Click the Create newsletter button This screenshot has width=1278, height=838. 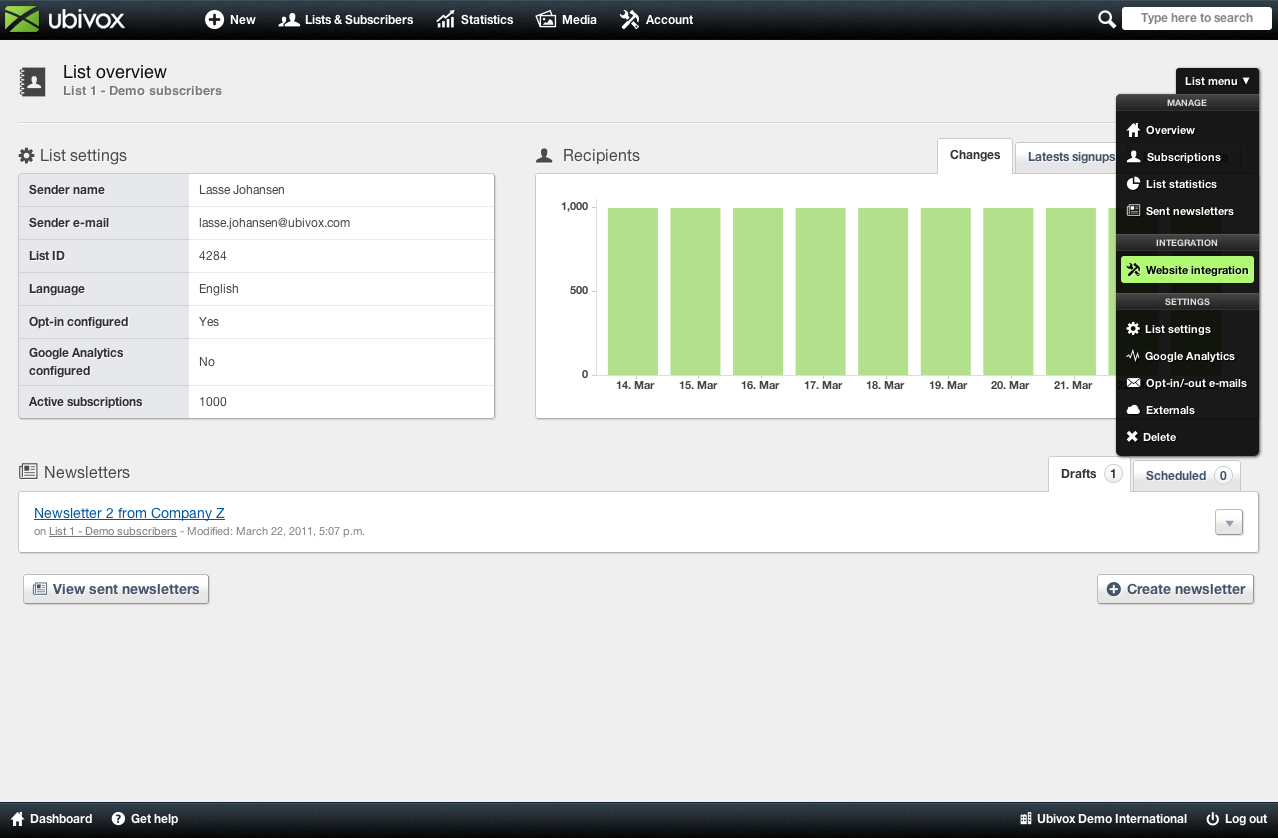pyautogui.click(x=1176, y=589)
